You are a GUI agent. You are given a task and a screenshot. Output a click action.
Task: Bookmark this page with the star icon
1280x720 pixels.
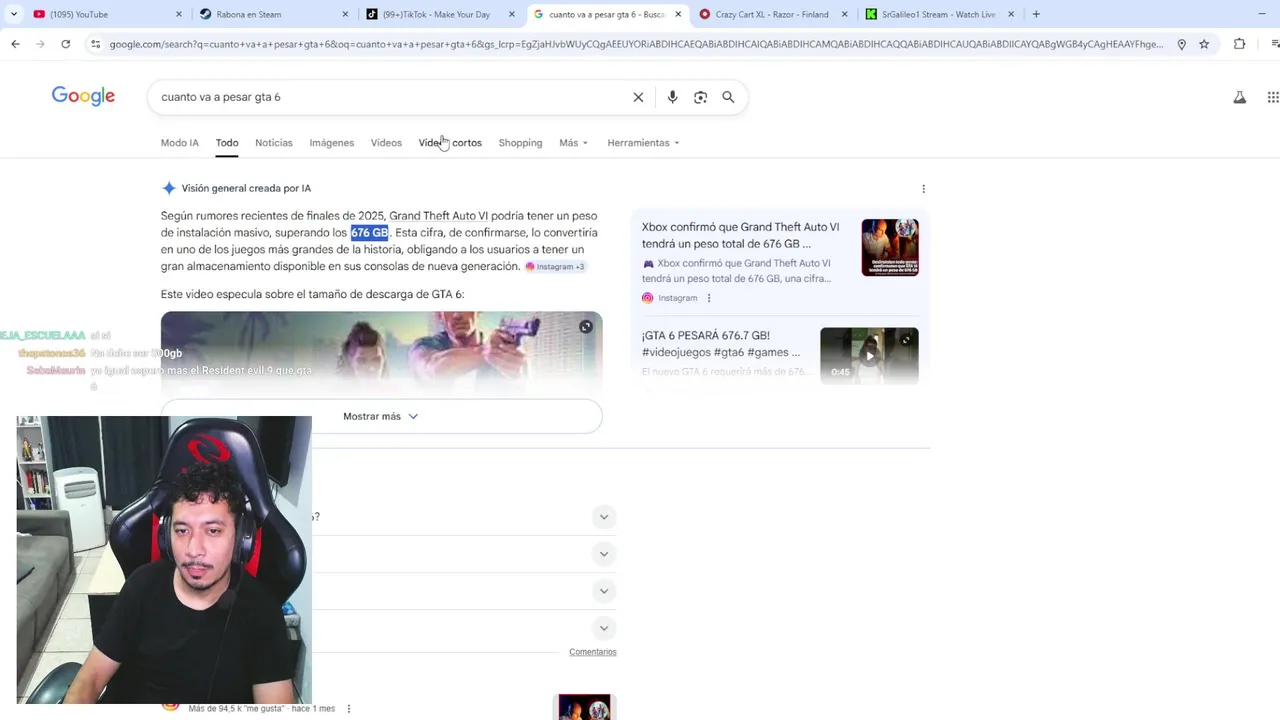1204,44
